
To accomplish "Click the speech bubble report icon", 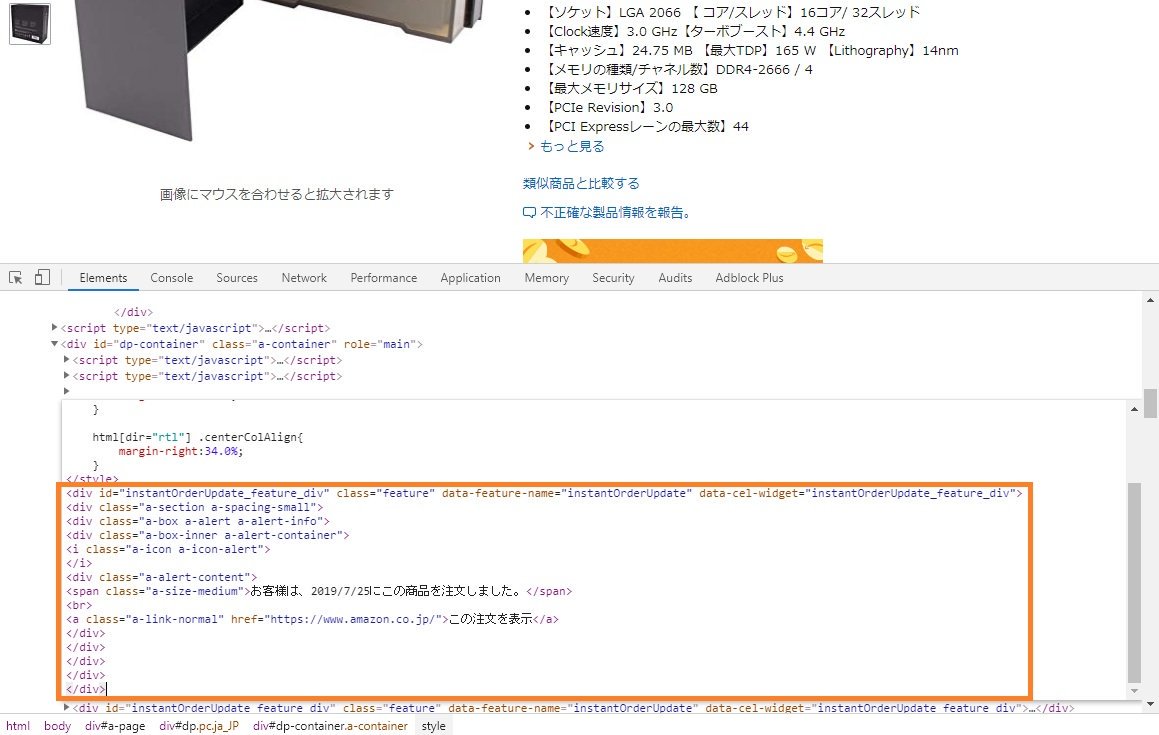I will (529, 213).
